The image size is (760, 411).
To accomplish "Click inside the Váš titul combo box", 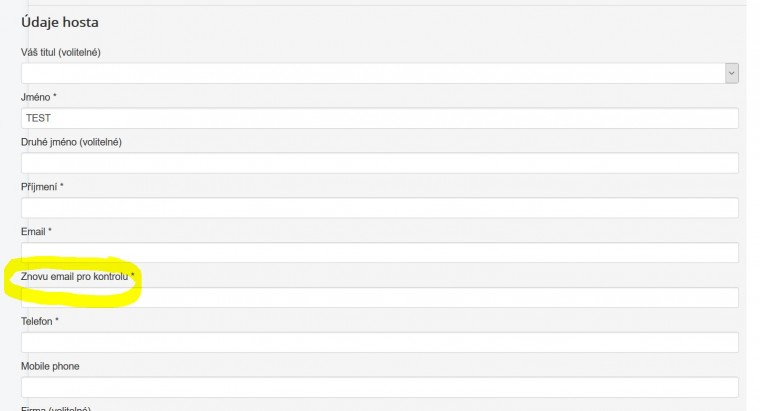I will [370, 73].
